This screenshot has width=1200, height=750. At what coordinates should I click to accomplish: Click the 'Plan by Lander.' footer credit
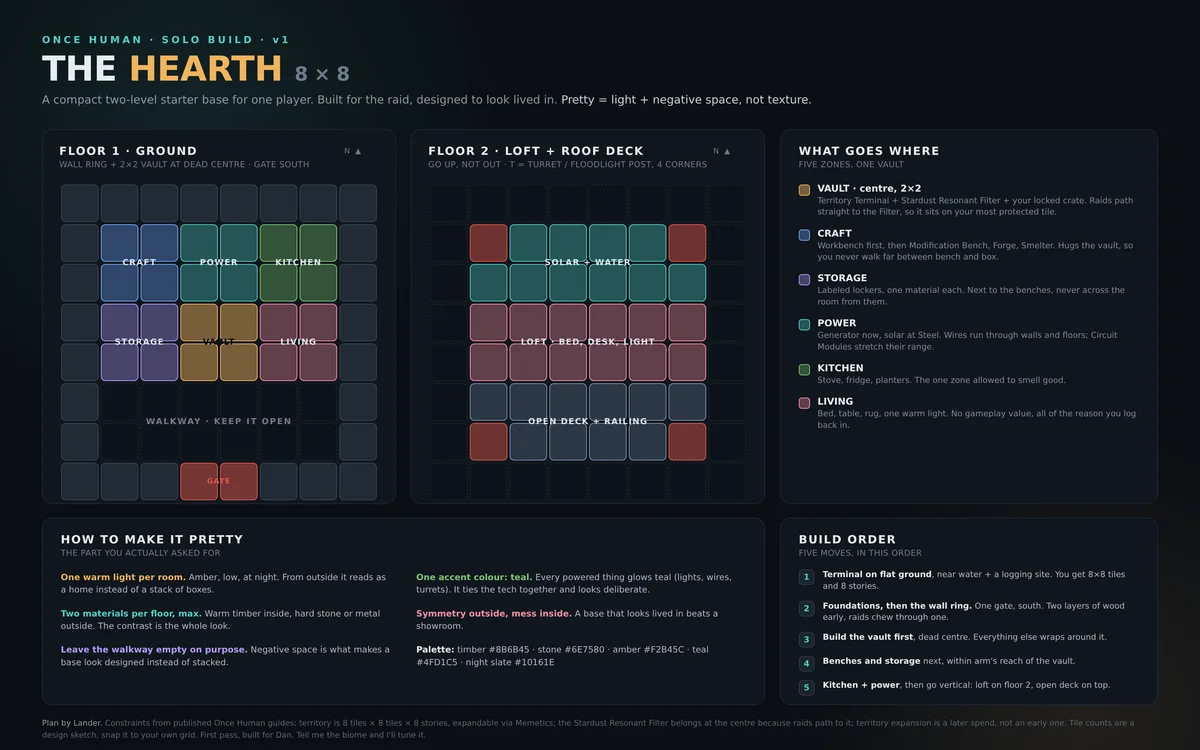[72, 722]
